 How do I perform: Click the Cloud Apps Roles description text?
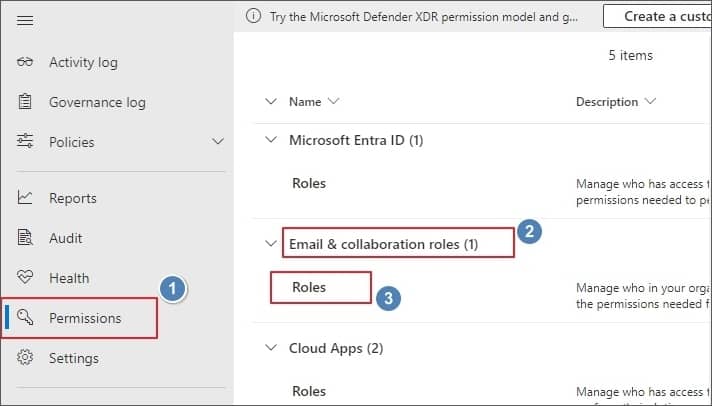pyautogui.click(x=643, y=394)
